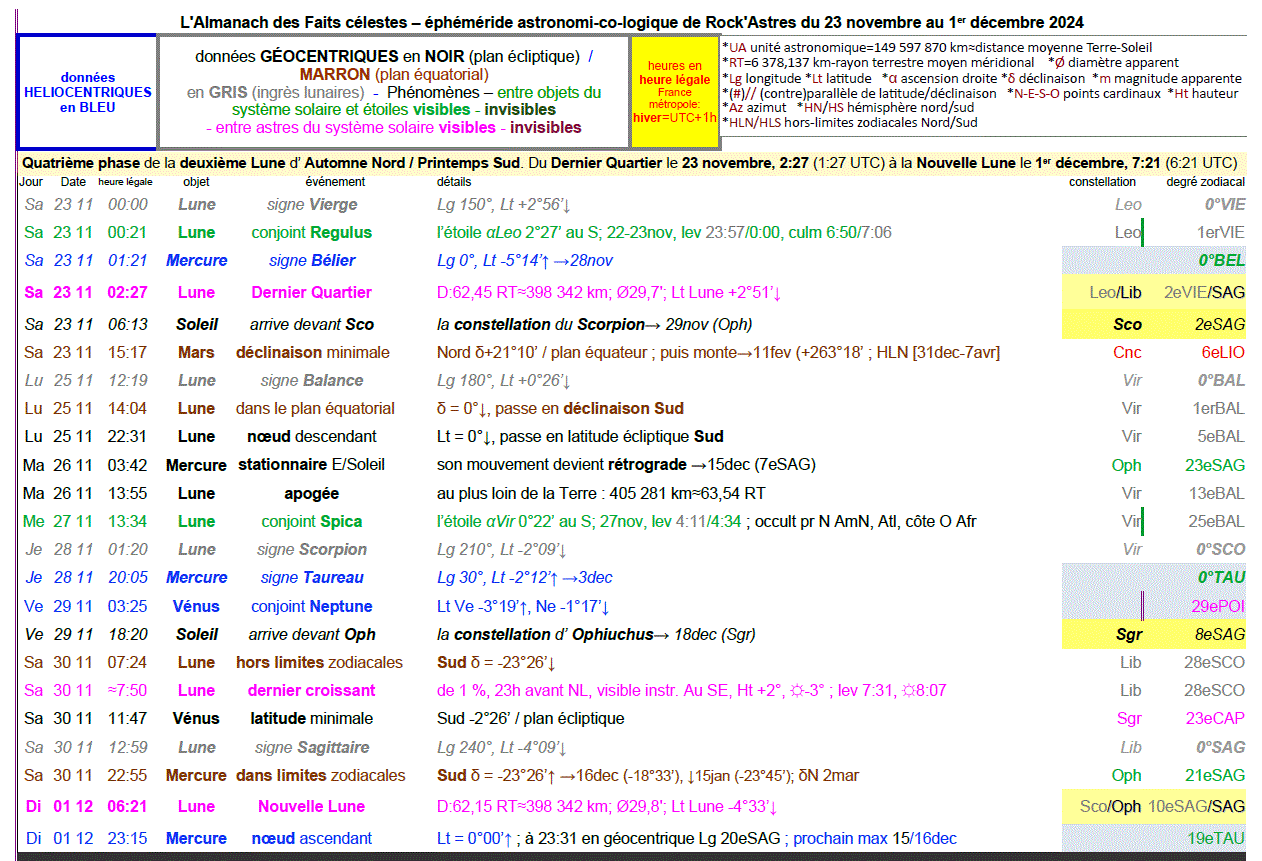This screenshot has width=1262, height=861.
Task: Click the Mars 'déclinaison minimale' event
Action: [312, 353]
